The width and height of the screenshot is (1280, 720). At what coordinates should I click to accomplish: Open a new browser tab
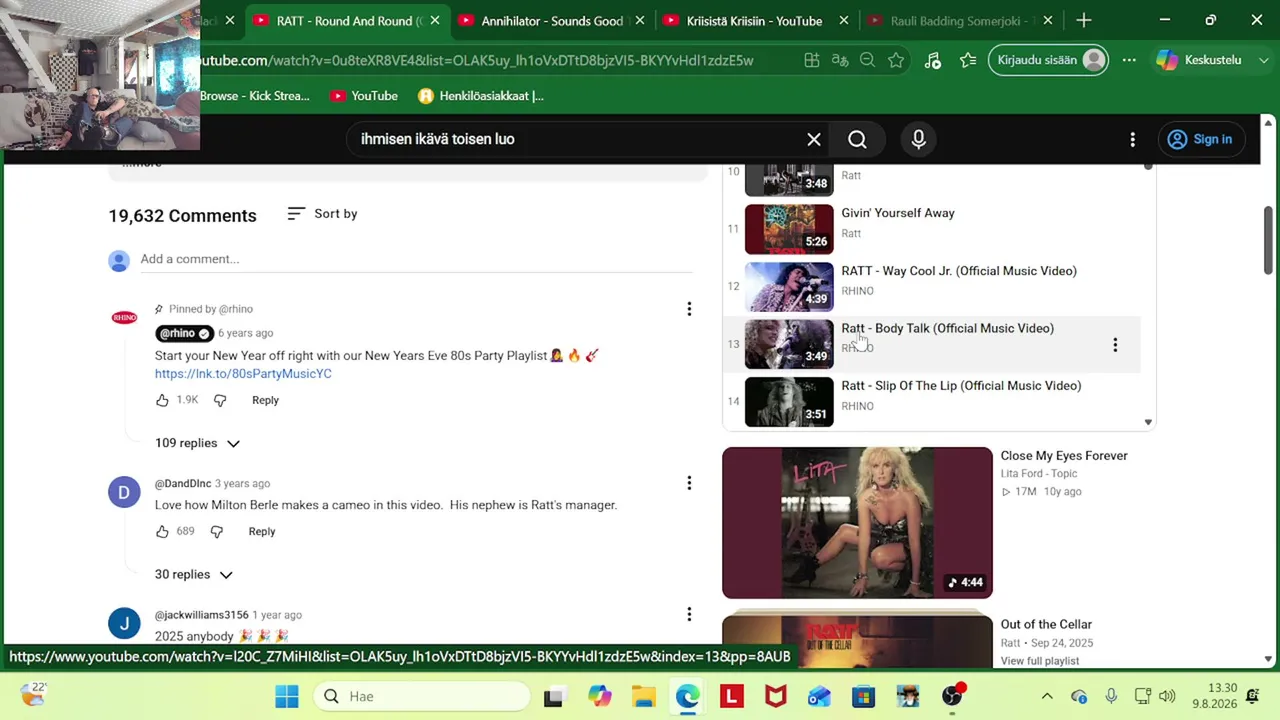coord(1084,20)
